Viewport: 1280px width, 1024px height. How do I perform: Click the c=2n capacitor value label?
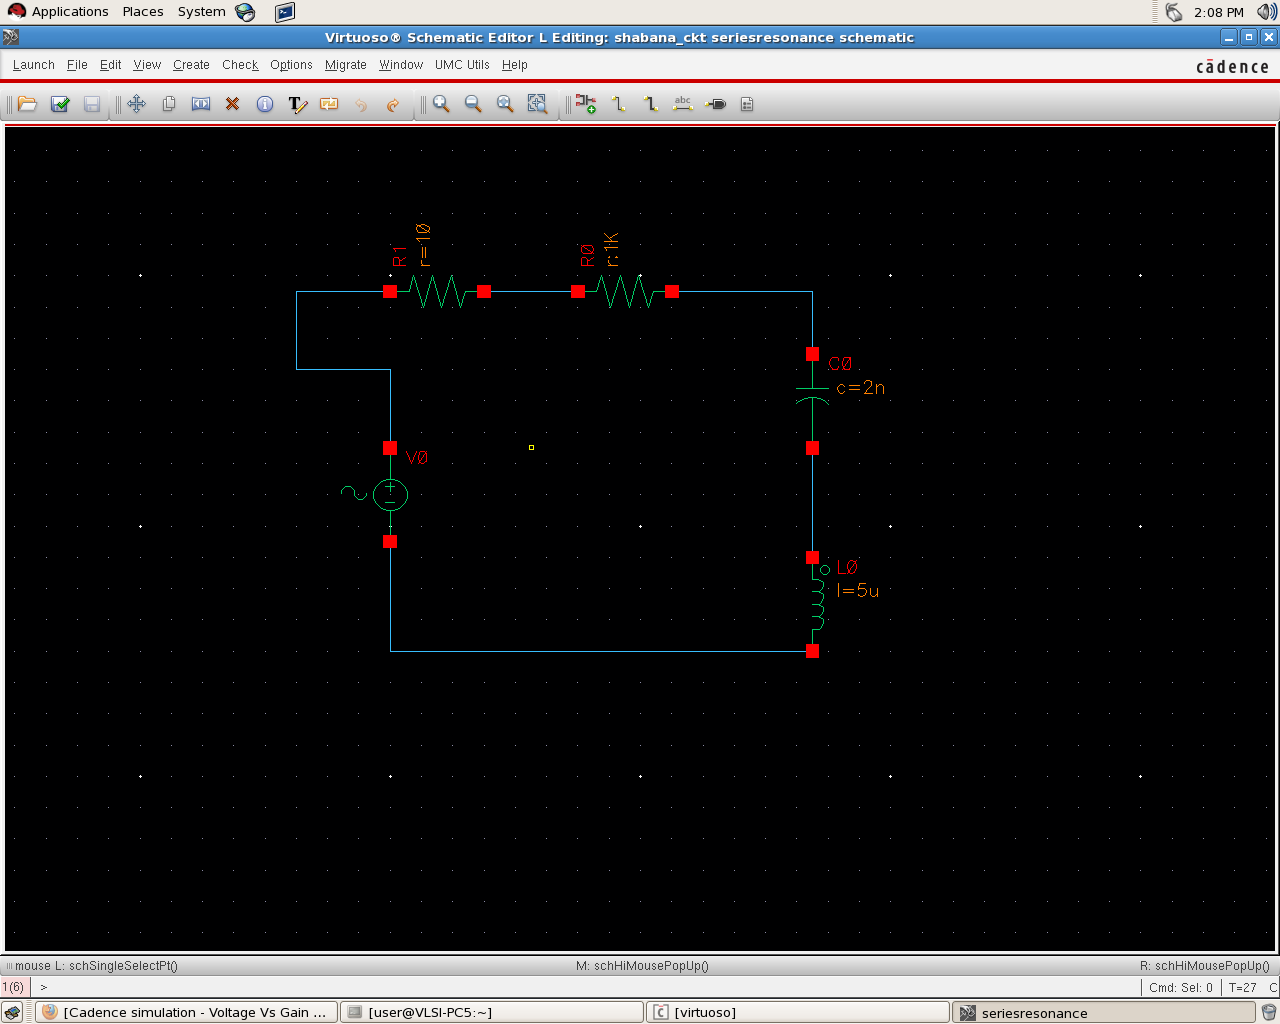860,388
